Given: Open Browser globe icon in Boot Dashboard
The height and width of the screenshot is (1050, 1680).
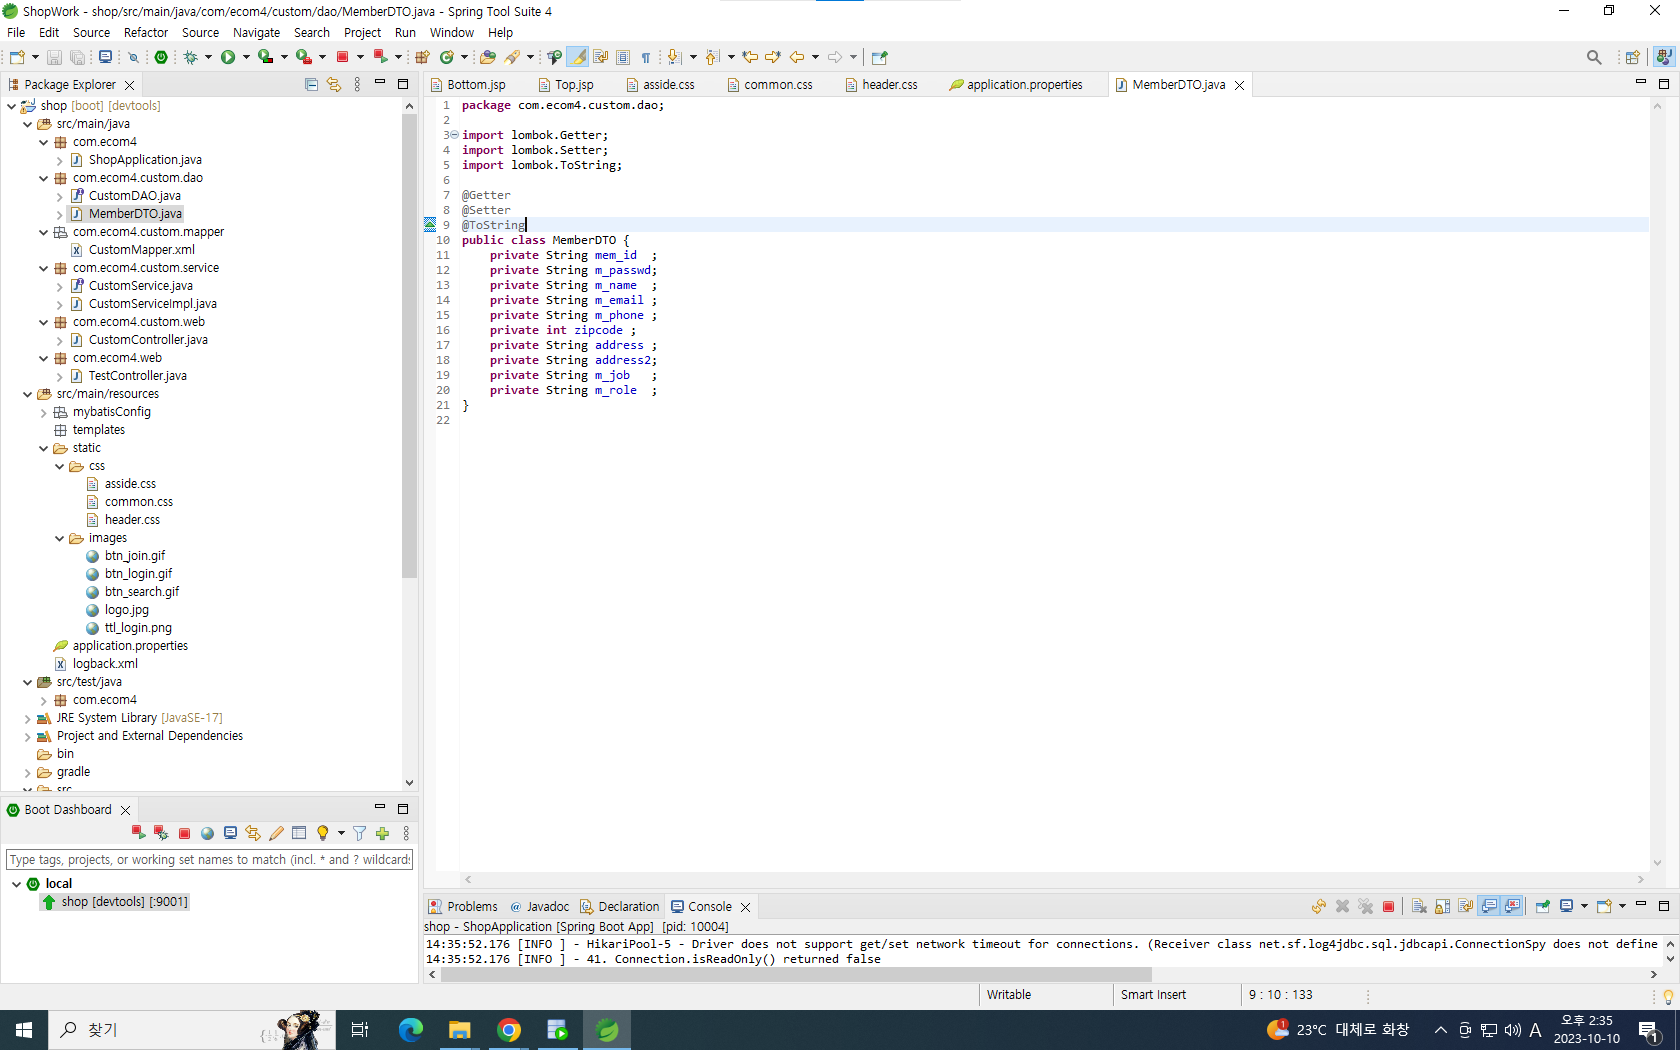Looking at the screenshot, I should pyautogui.click(x=207, y=833).
